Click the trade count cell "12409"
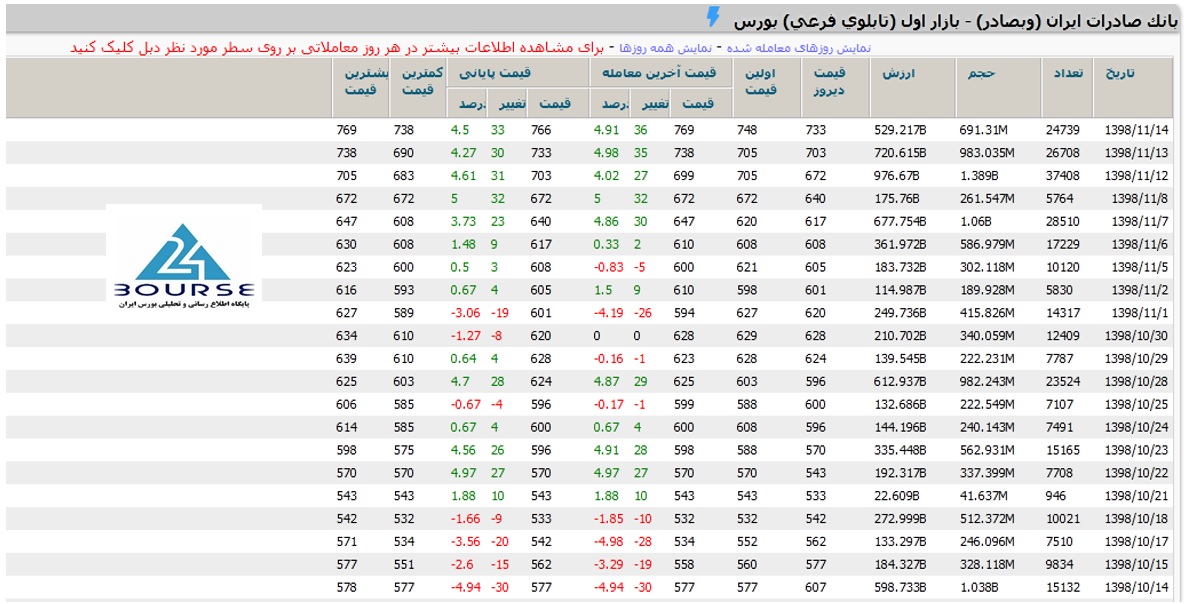This screenshot has width=1189, height=604. [x=1062, y=336]
